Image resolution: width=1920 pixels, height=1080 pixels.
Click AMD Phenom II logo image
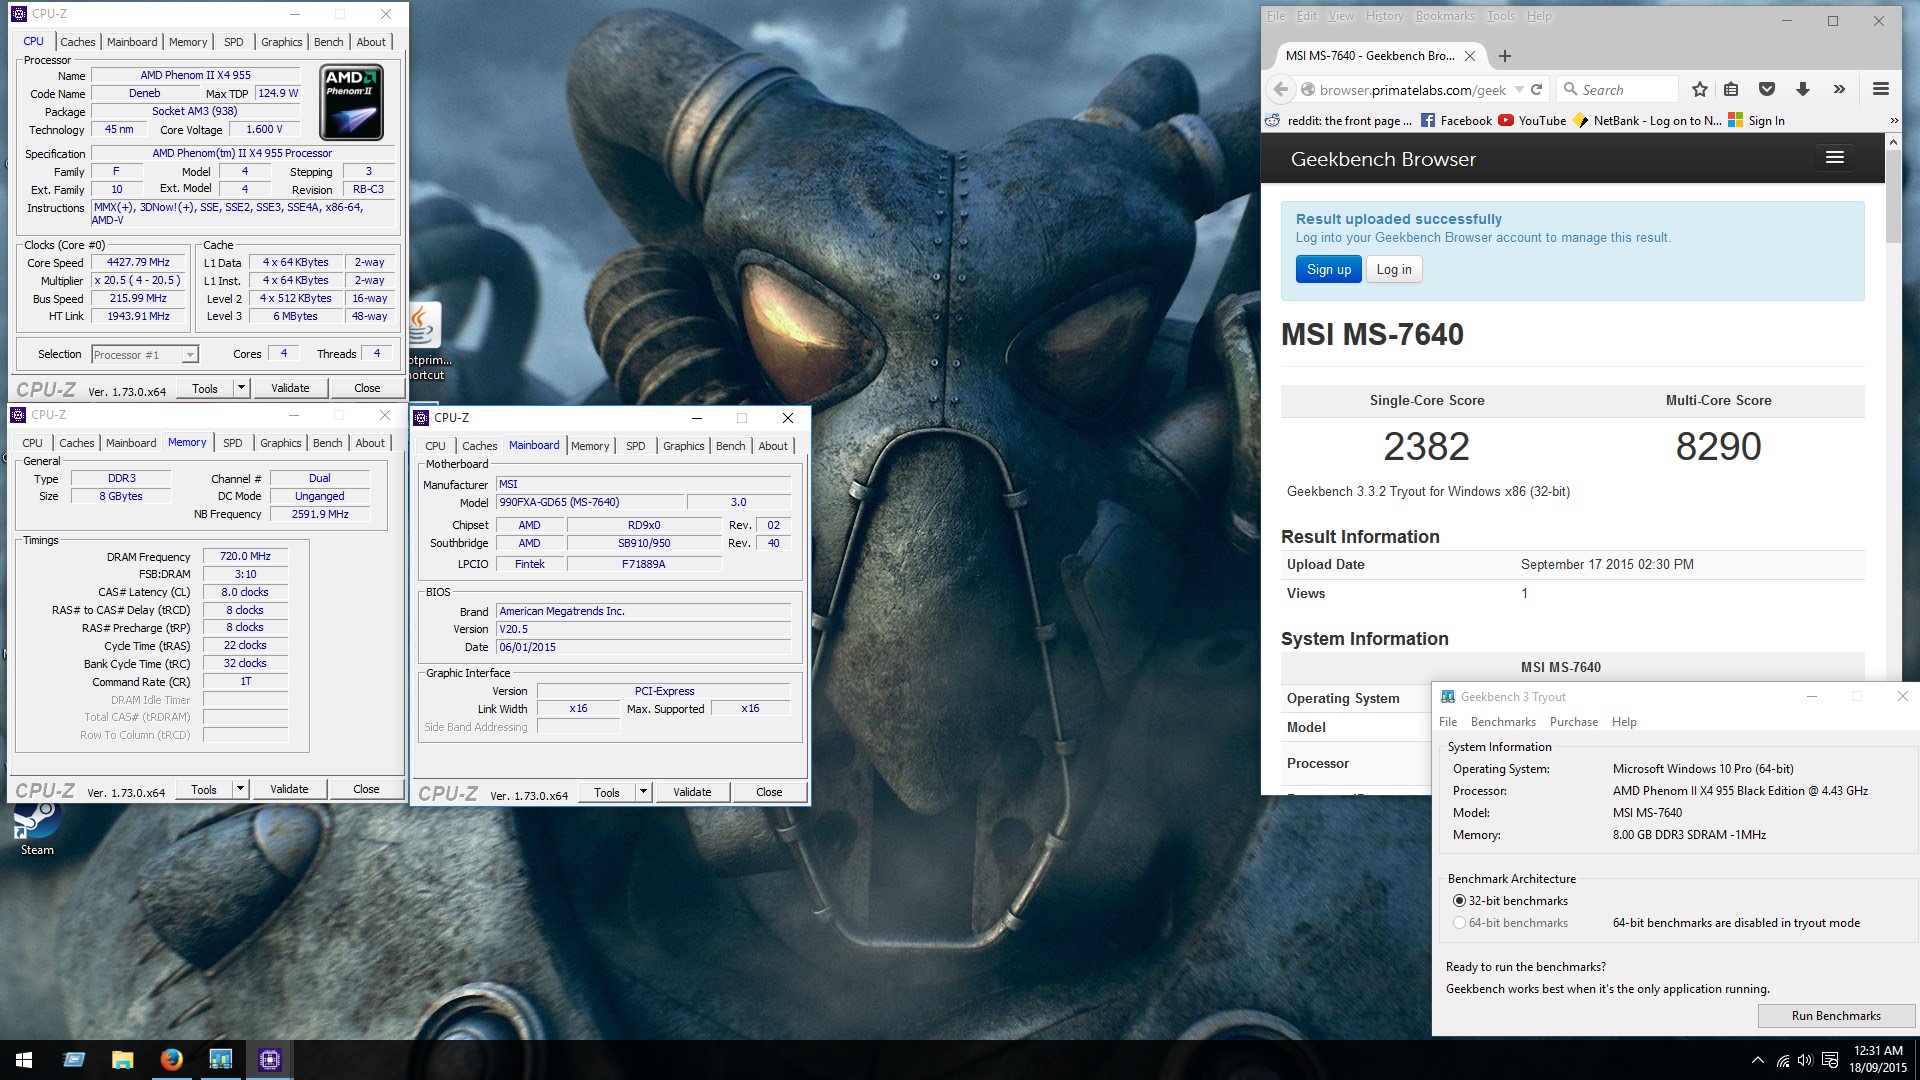pyautogui.click(x=351, y=102)
